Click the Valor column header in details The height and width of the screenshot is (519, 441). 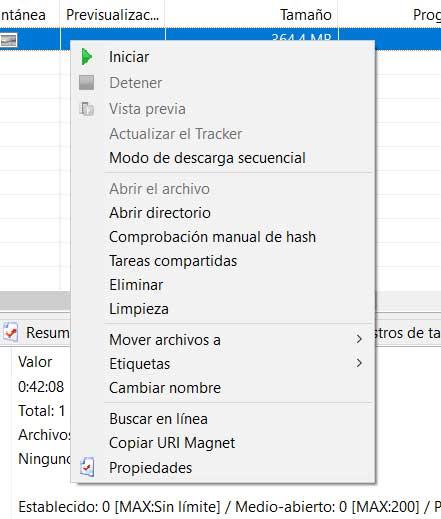[x=35, y=362]
